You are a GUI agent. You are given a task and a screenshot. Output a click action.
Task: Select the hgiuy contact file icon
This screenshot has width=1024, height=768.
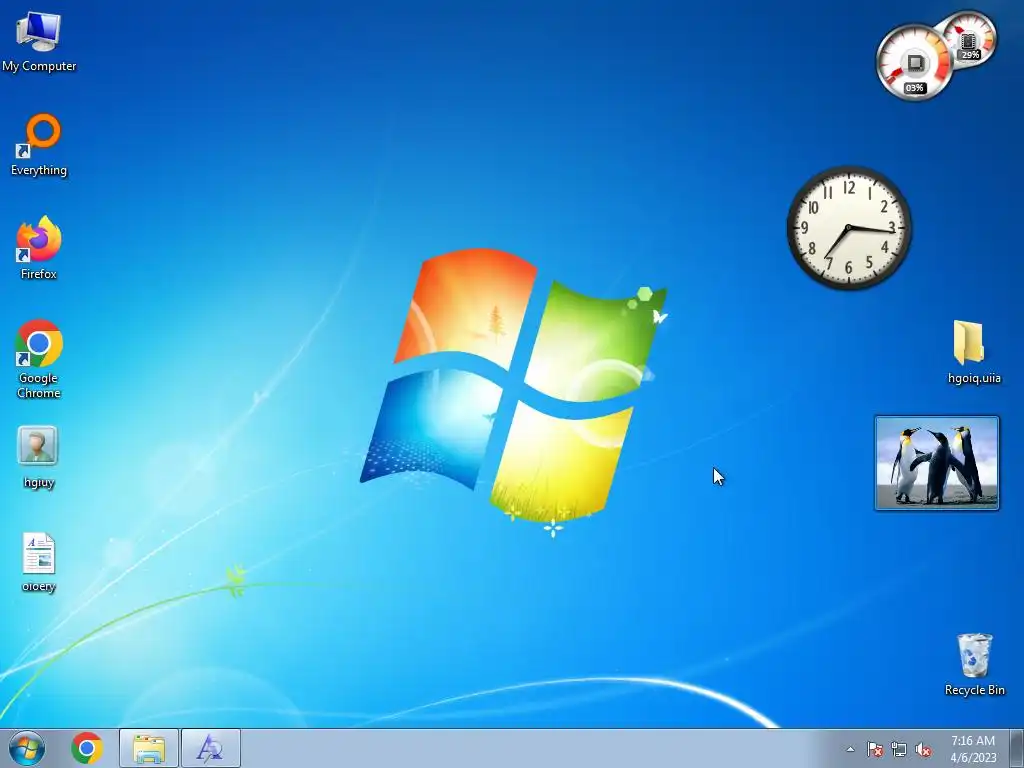39,457
